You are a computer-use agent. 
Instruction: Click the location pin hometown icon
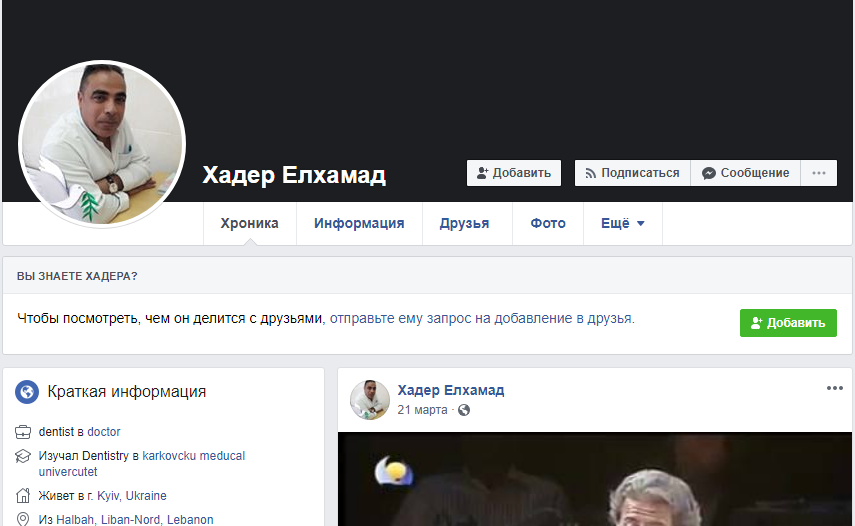24,519
